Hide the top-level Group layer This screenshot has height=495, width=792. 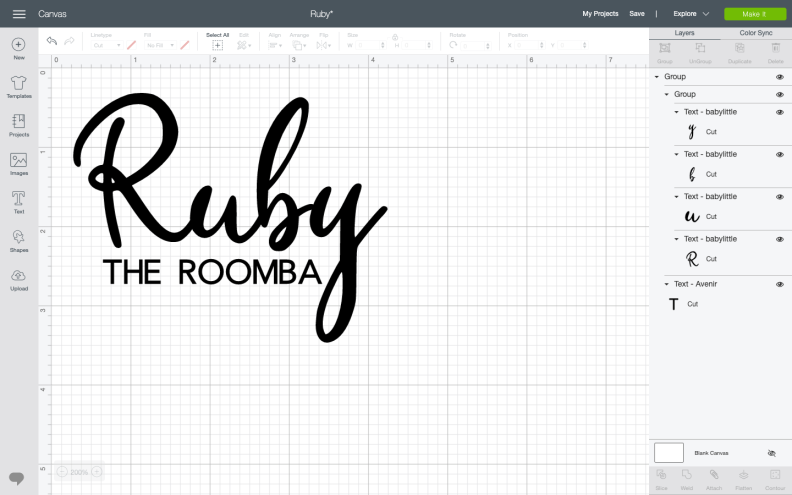tap(780, 77)
